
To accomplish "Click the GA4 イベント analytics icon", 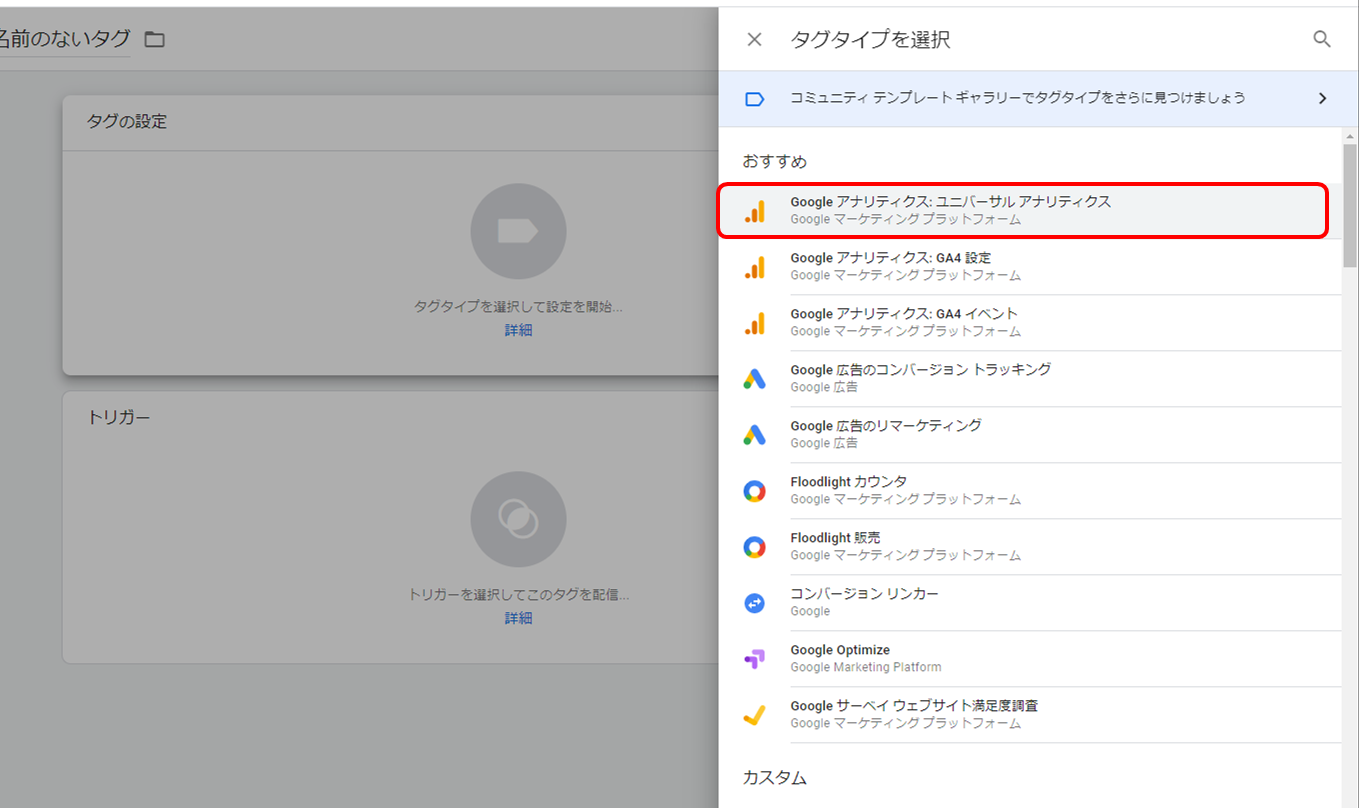I will [x=755, y=323].
